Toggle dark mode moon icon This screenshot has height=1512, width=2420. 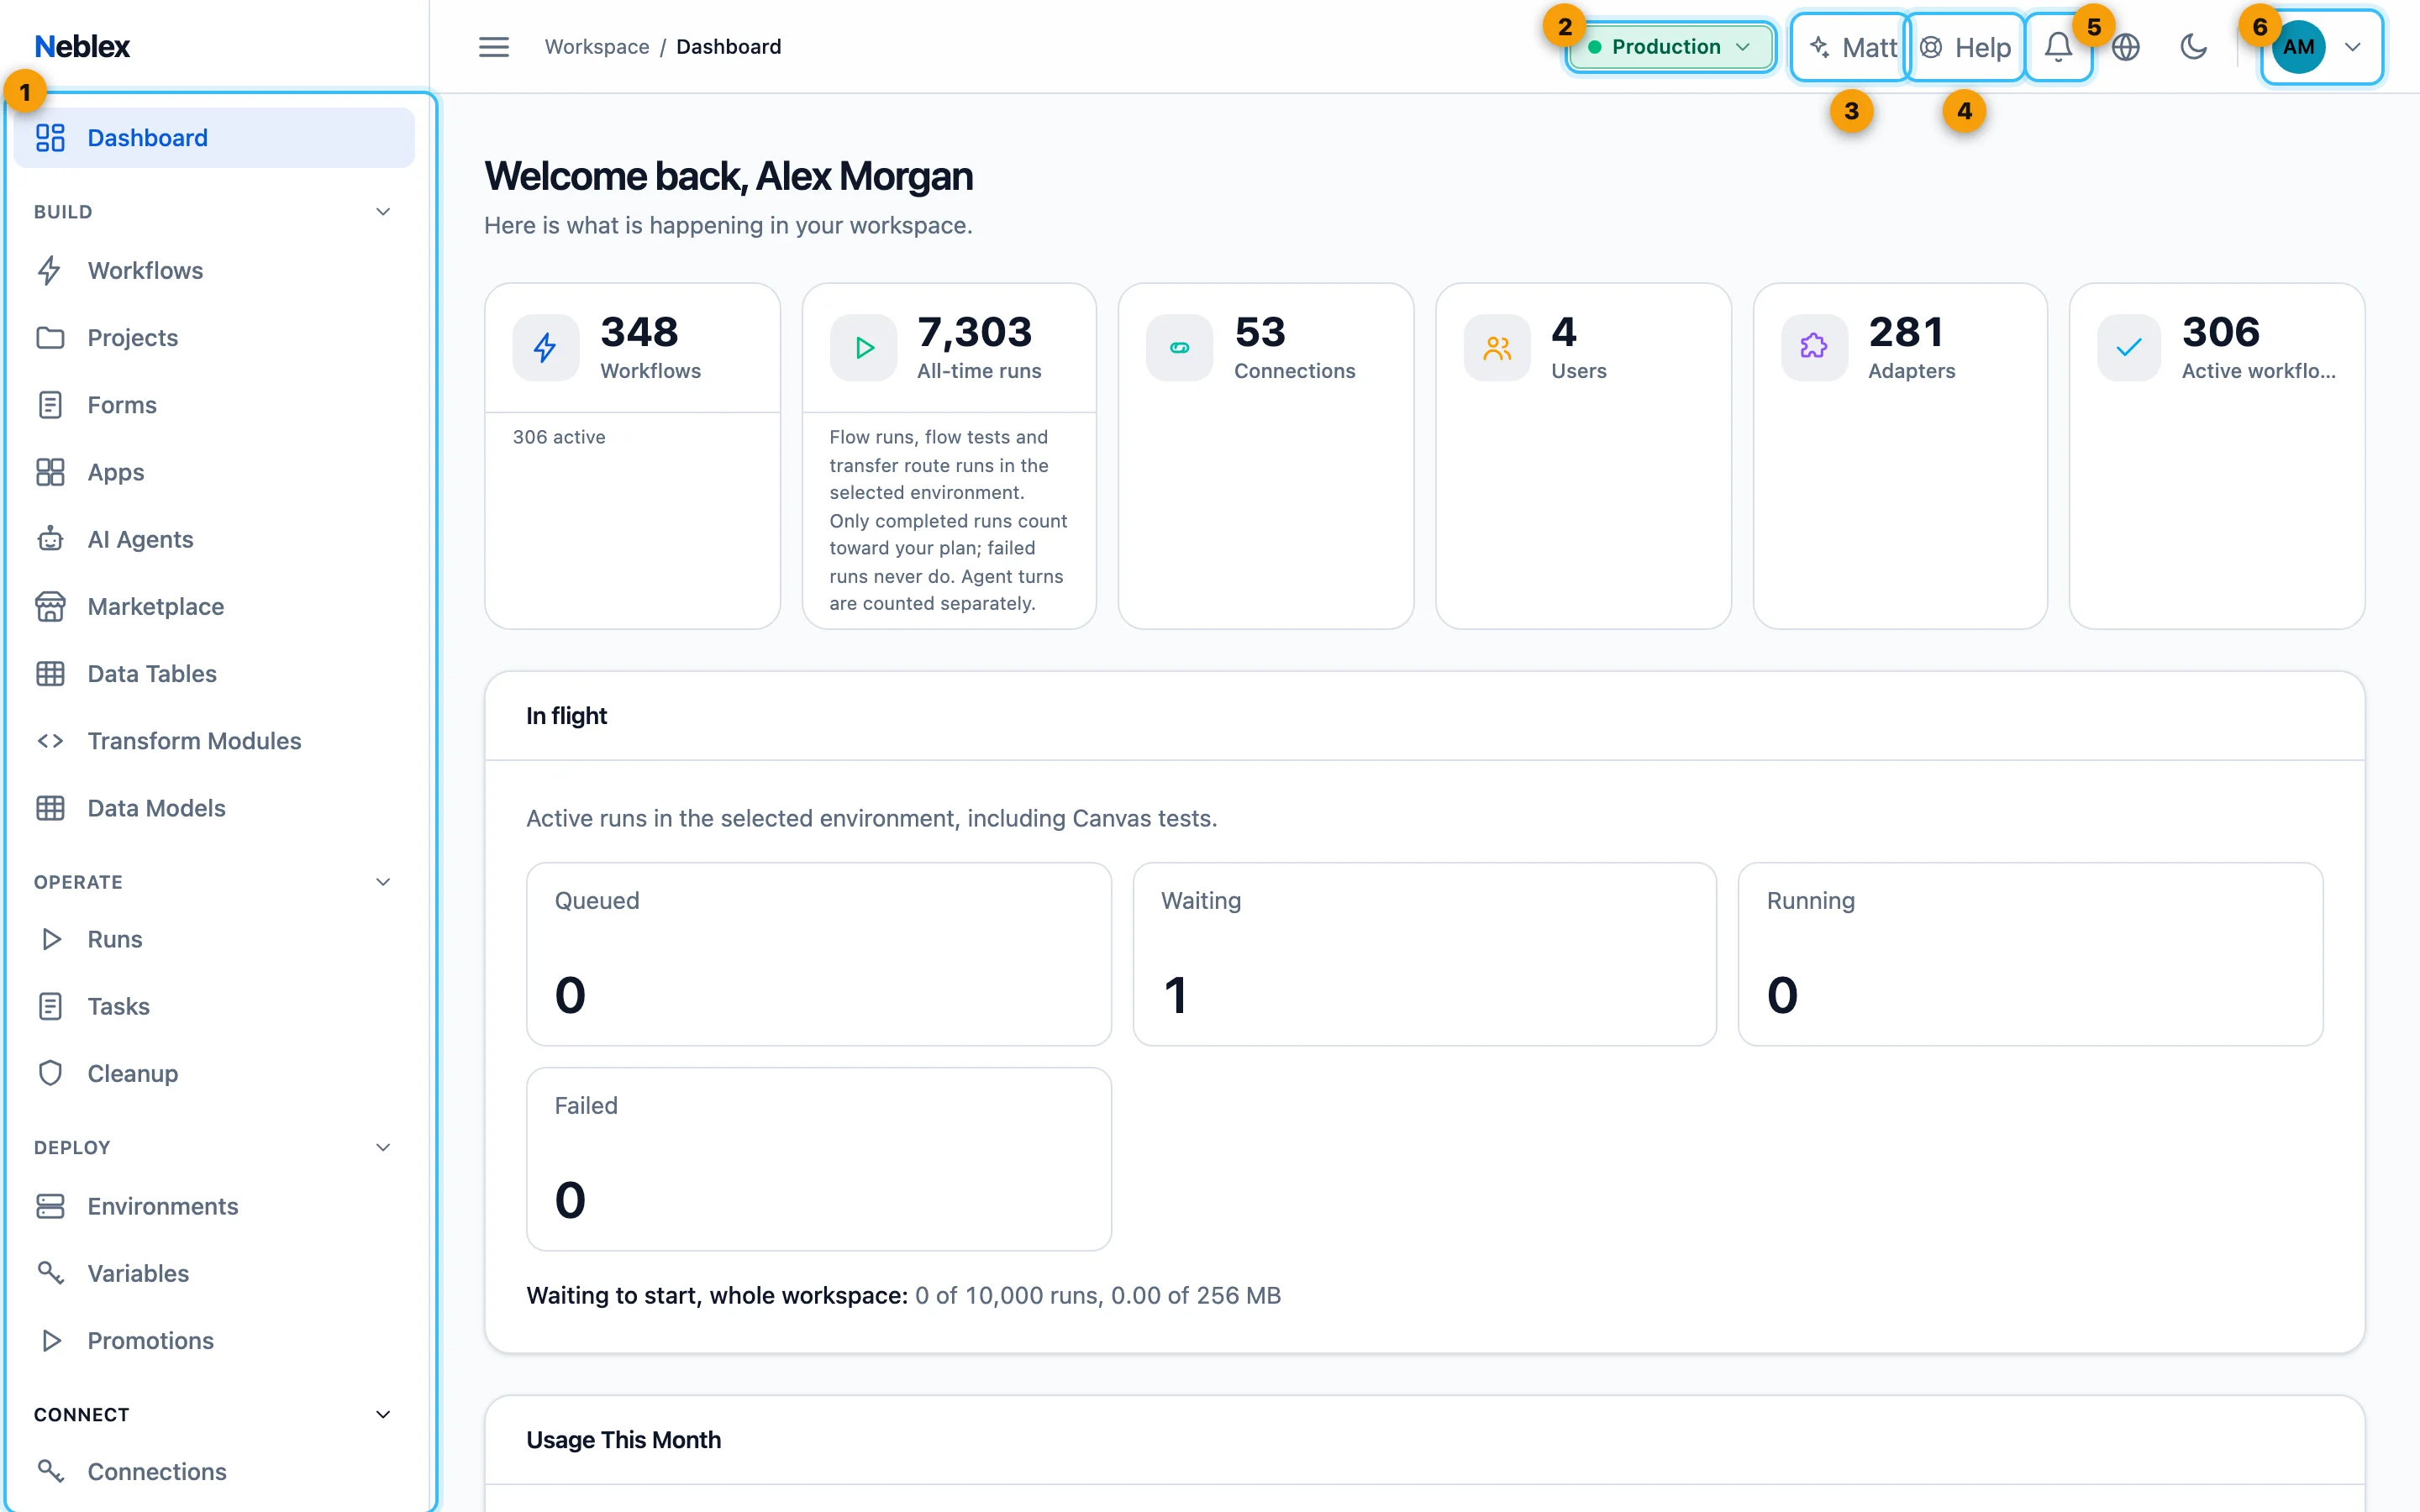pos(2193,47)
